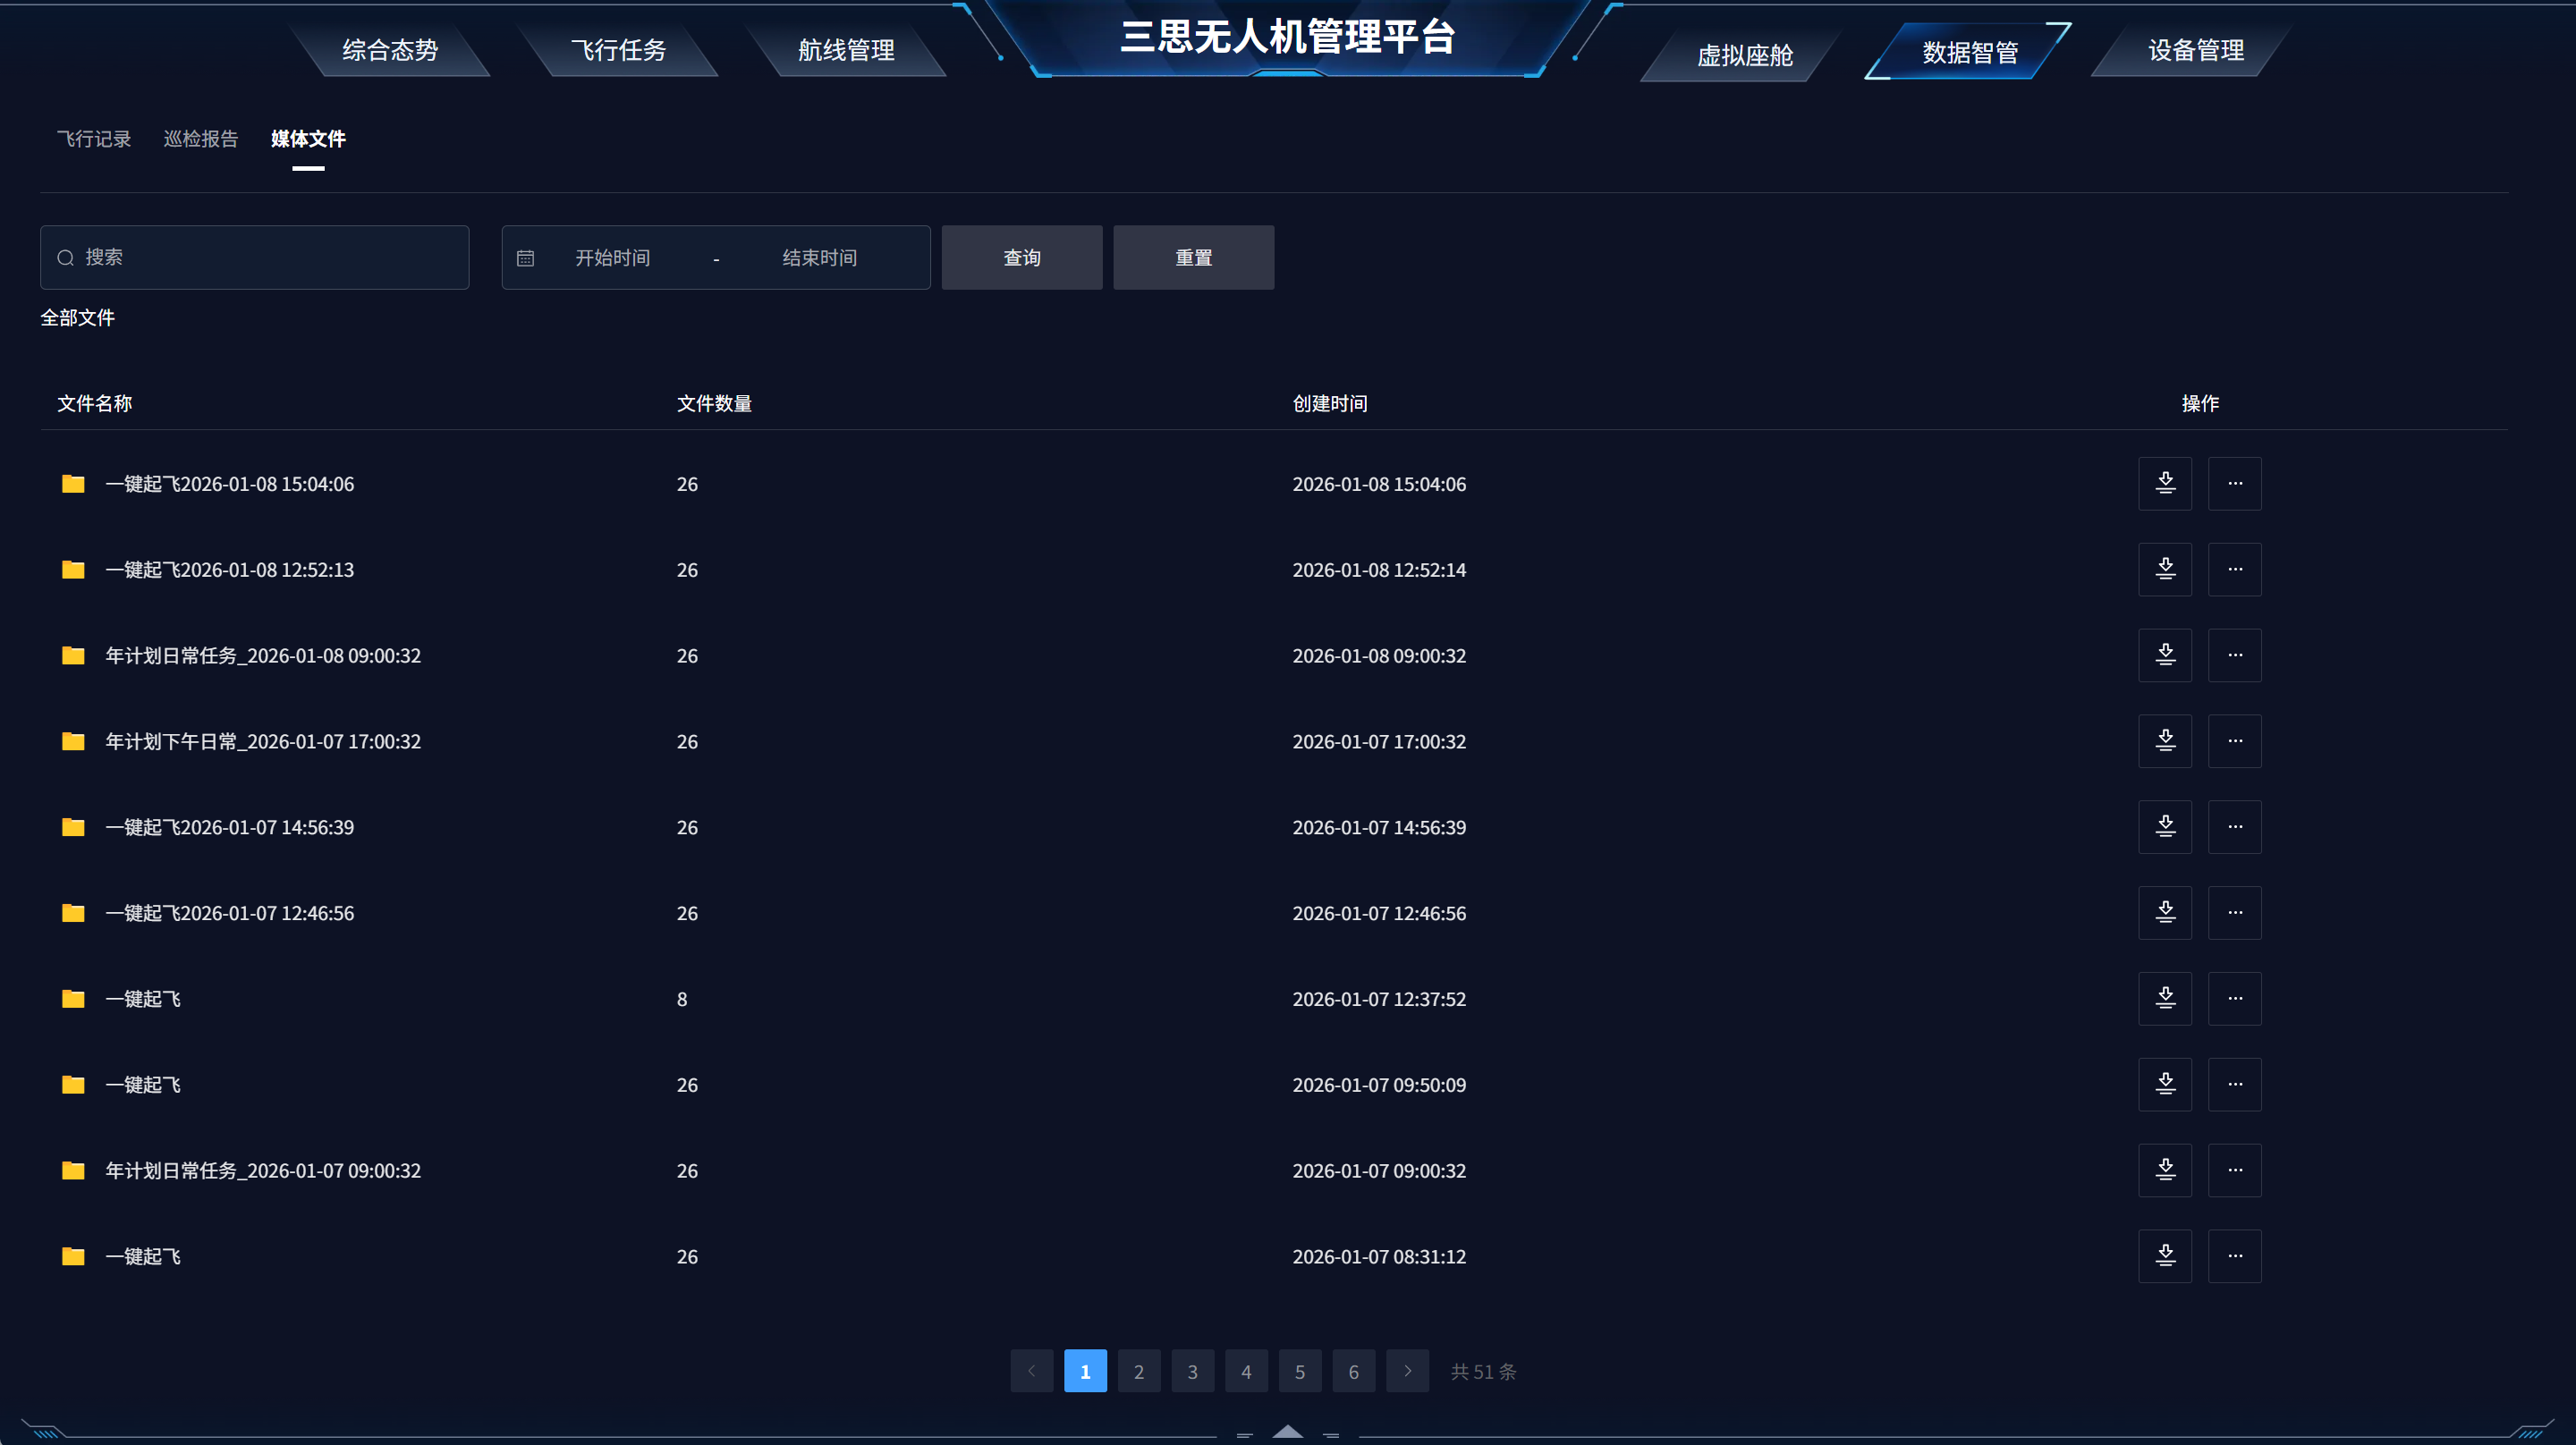This screenshot has width=2576, height=1445.
Task: Click the calendar icon in date range
Action: pos(525,258)
